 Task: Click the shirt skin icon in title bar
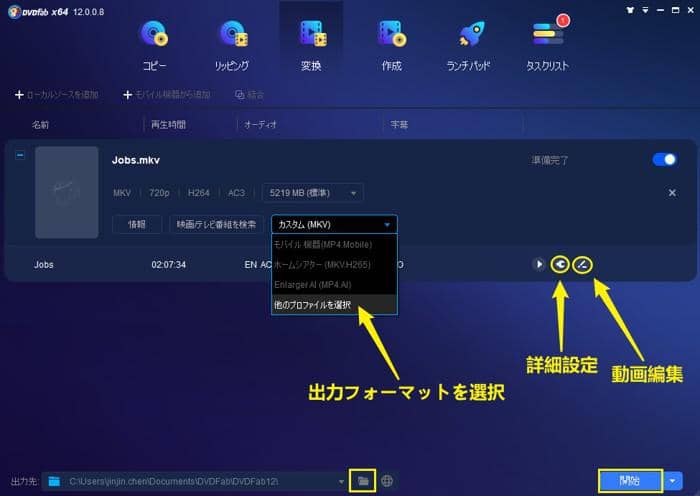(x=630, y=10)
